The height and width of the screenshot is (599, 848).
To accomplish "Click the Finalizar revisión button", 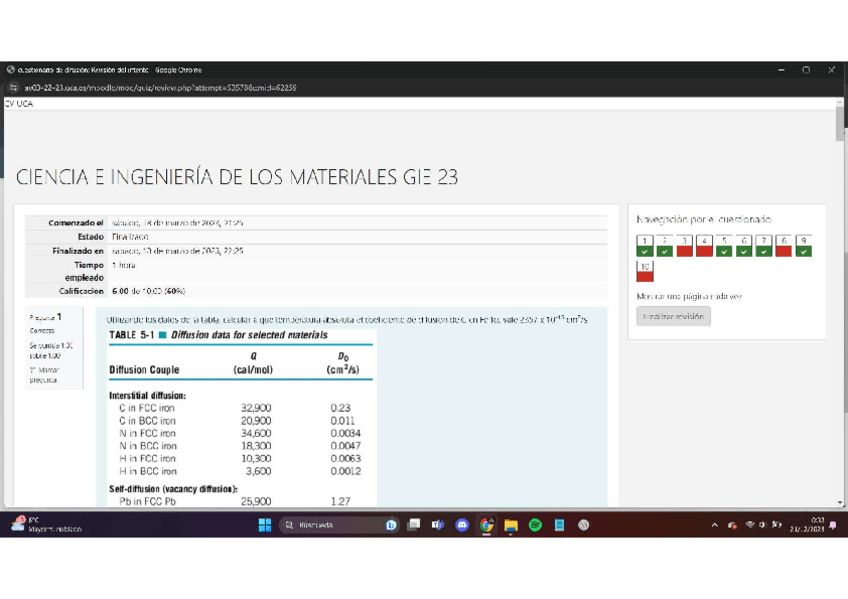I will (673, 316).
